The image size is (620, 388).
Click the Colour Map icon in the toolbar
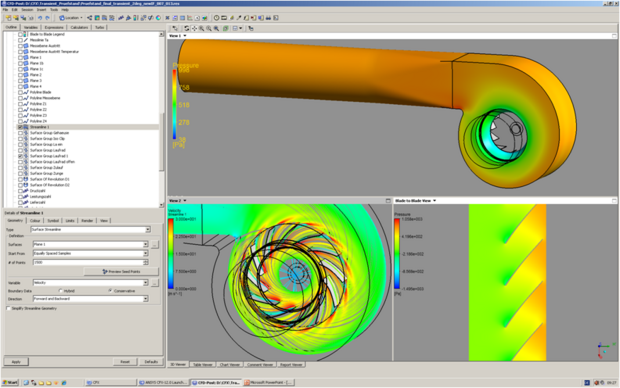click(x=158, y=18)
